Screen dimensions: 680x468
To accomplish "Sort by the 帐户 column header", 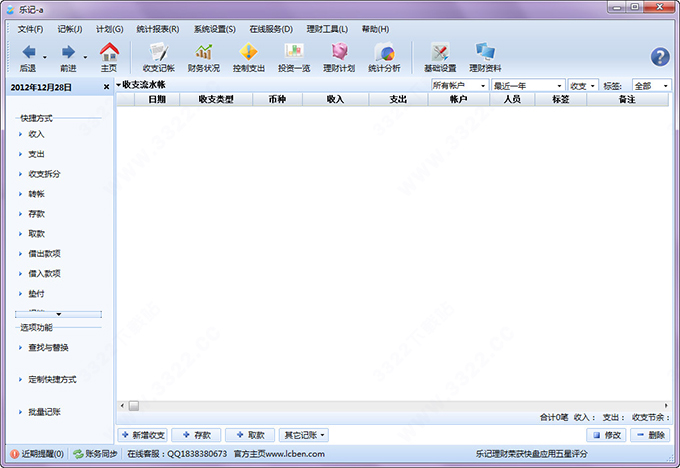I will click(x=458, y=99).
